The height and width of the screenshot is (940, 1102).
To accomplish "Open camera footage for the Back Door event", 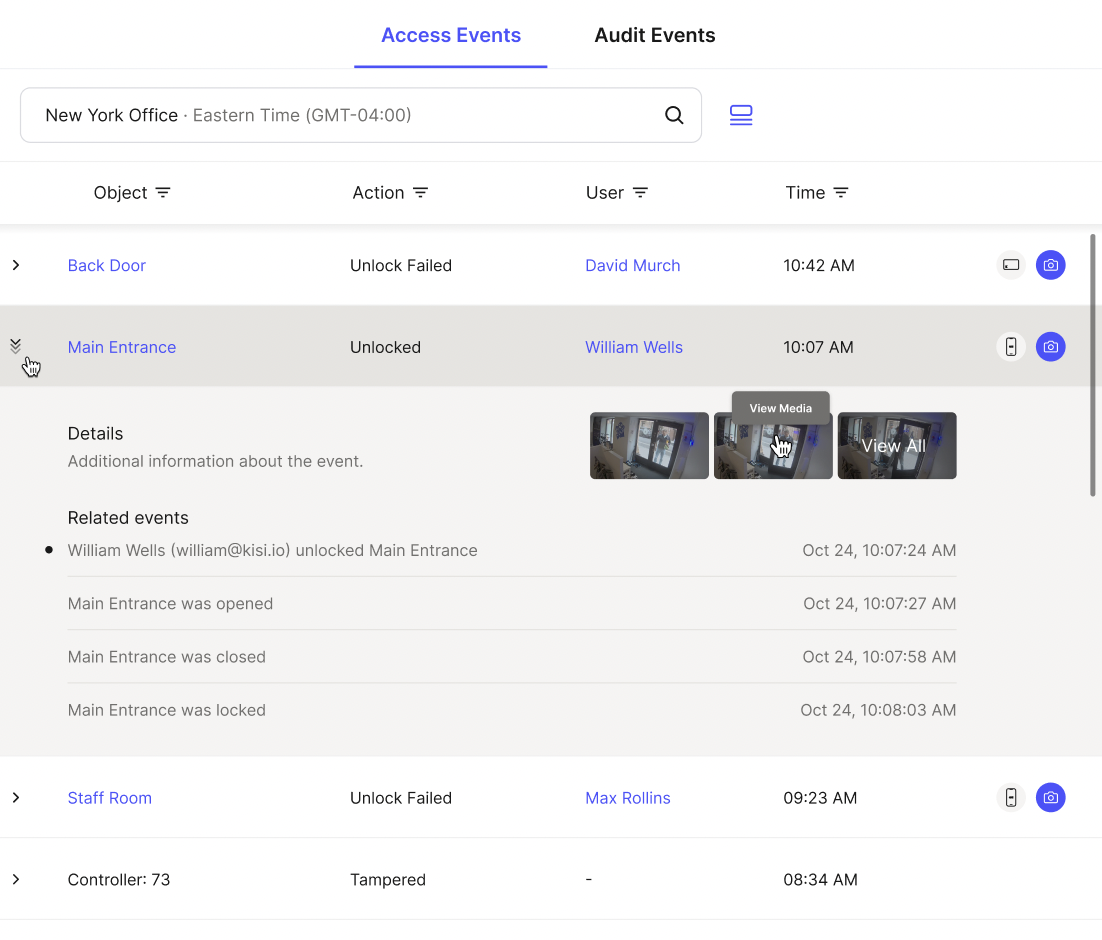I will pos(1050,265).
